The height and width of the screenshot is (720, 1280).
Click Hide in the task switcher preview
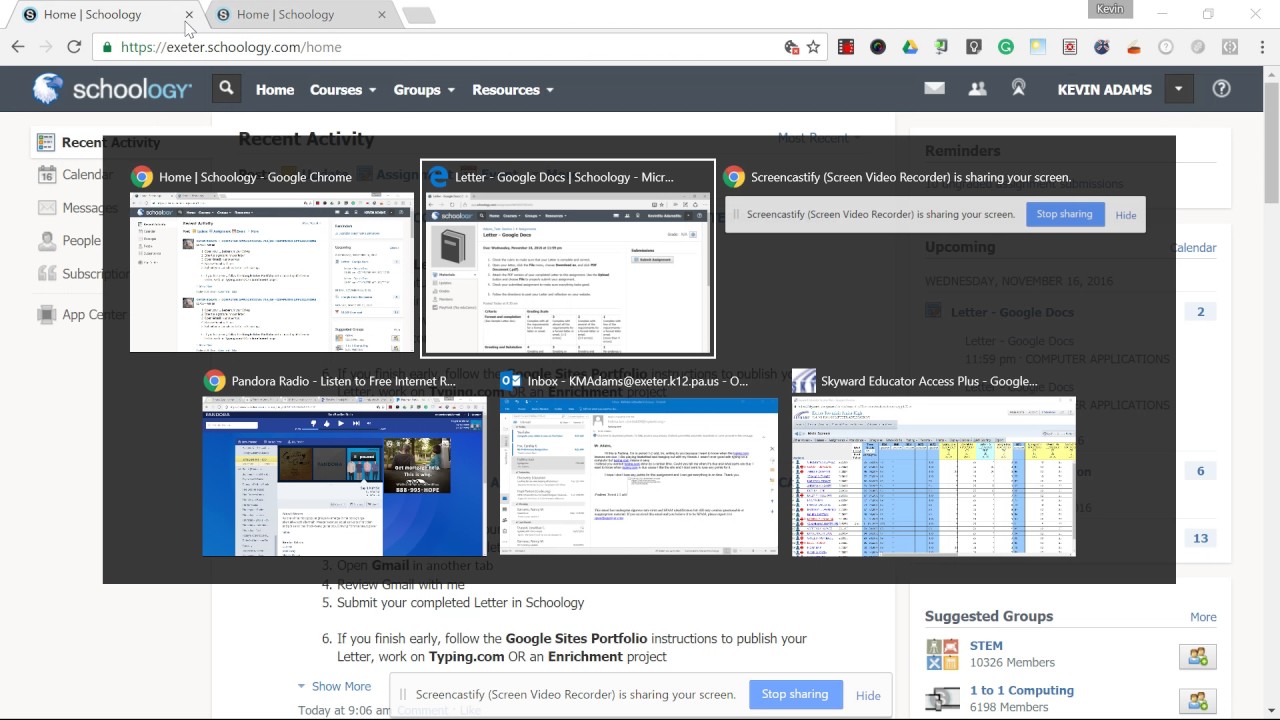coord(1126,215)
